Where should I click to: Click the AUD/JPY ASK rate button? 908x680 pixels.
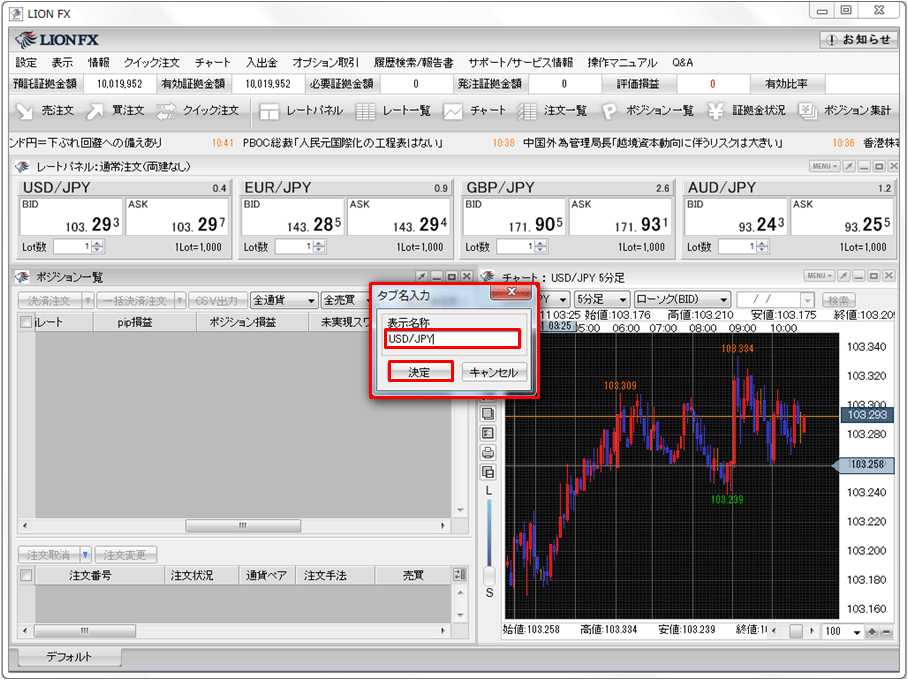842,217
